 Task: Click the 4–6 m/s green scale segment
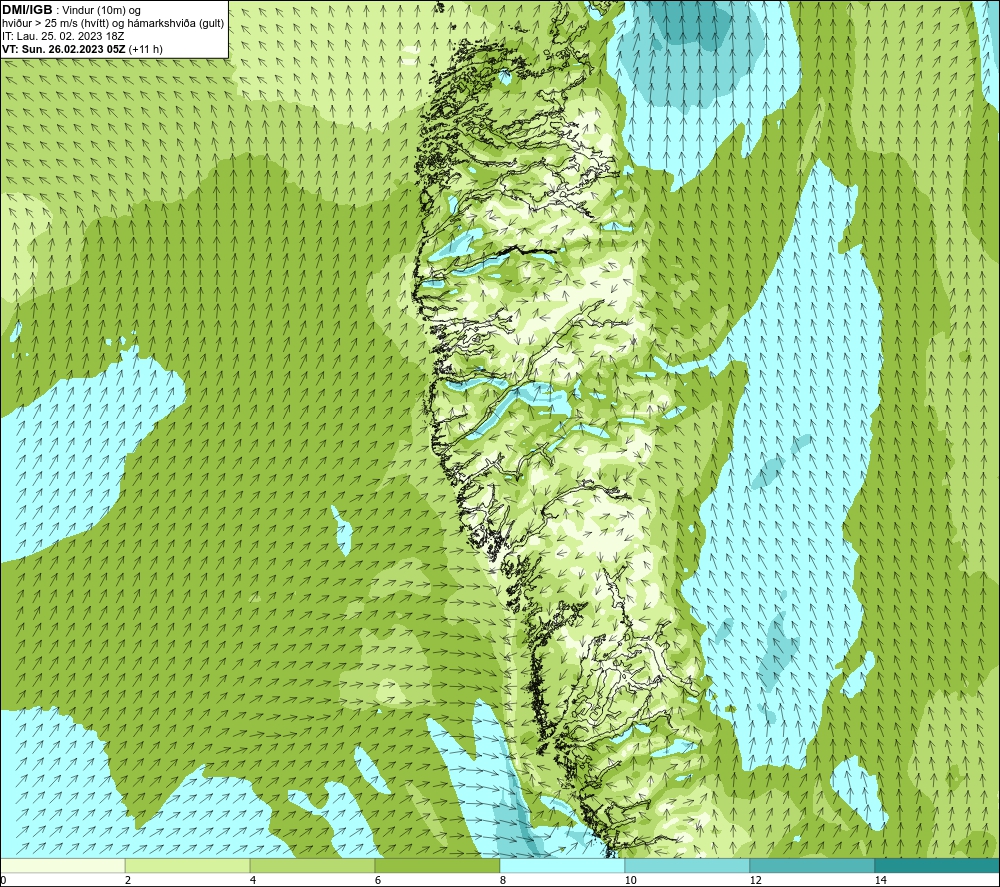312,865
